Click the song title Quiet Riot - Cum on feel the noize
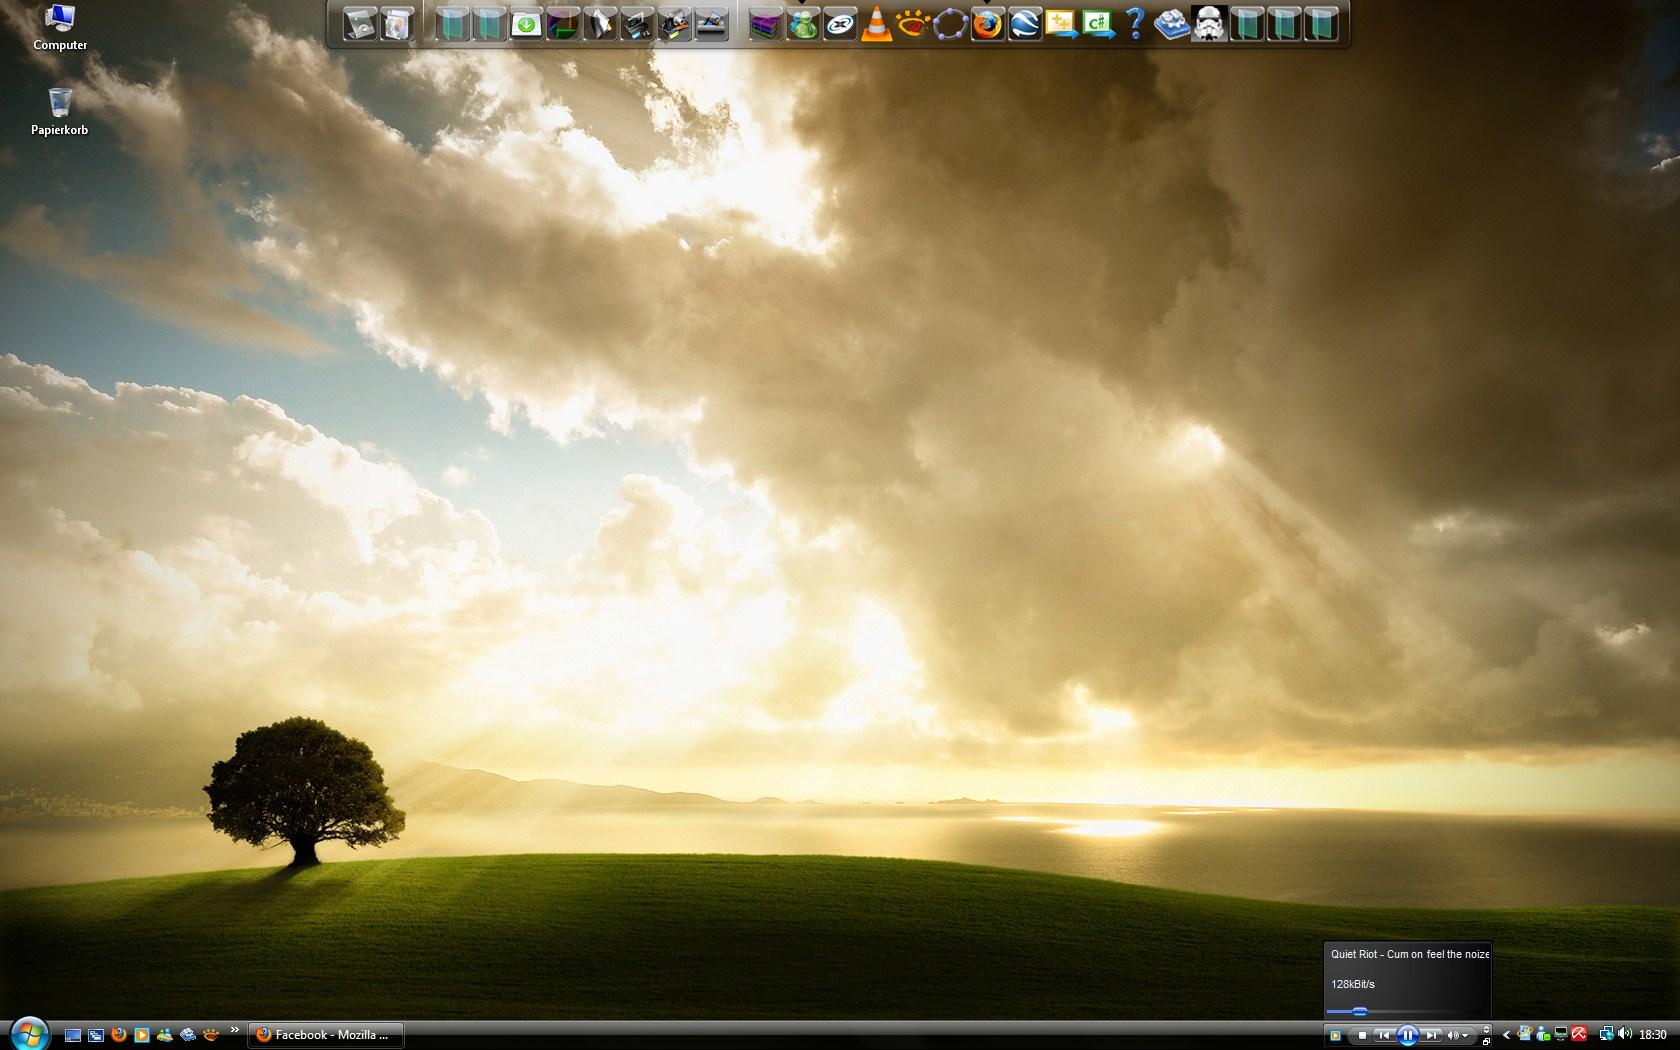This screenshot has width=1680, height=1050. point(1410,954)
